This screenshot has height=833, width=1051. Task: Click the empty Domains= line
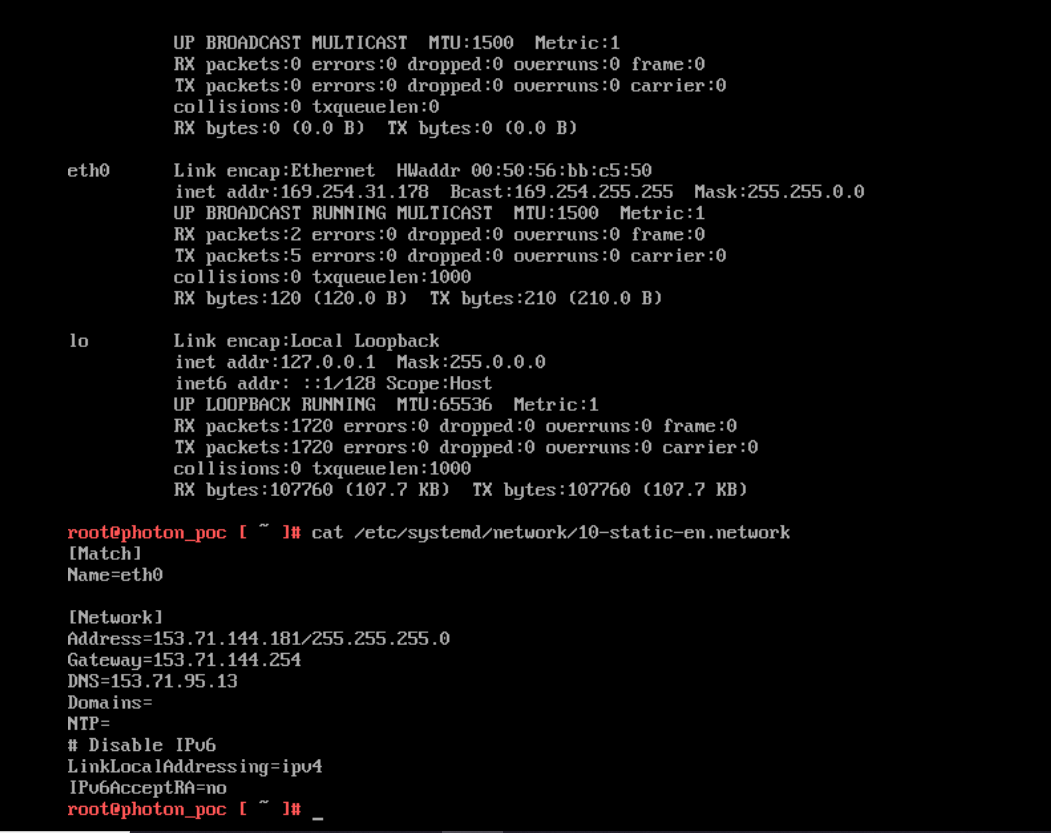(110, 703)
